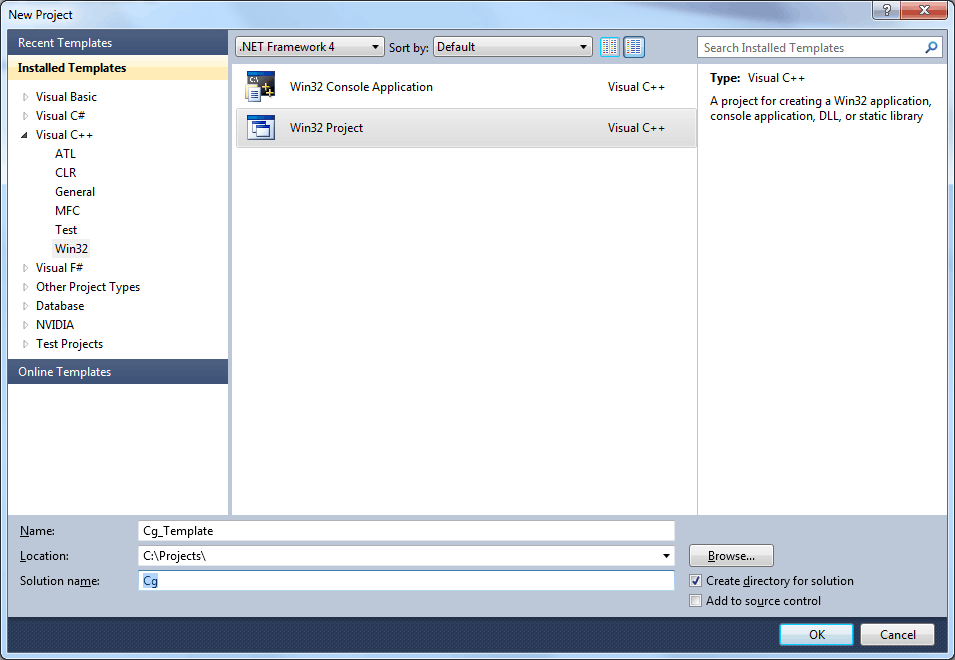Select General under Visual C++

pyautogui.click(x=75, y=192)
